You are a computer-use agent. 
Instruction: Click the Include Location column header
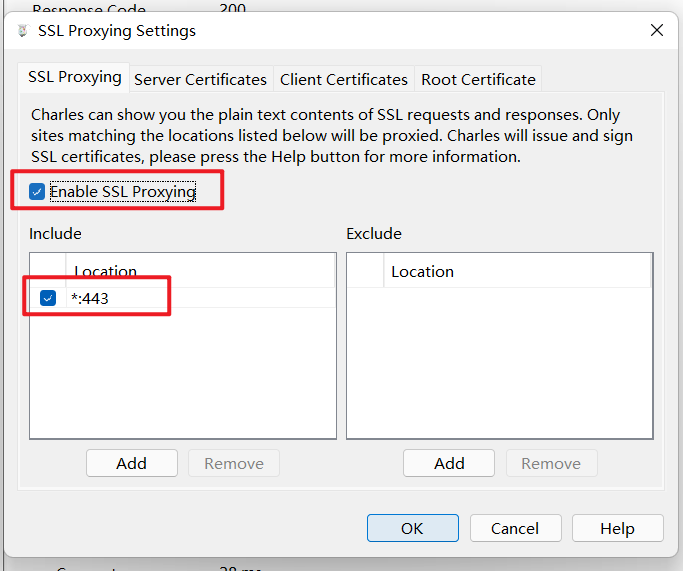click(200, 271)
